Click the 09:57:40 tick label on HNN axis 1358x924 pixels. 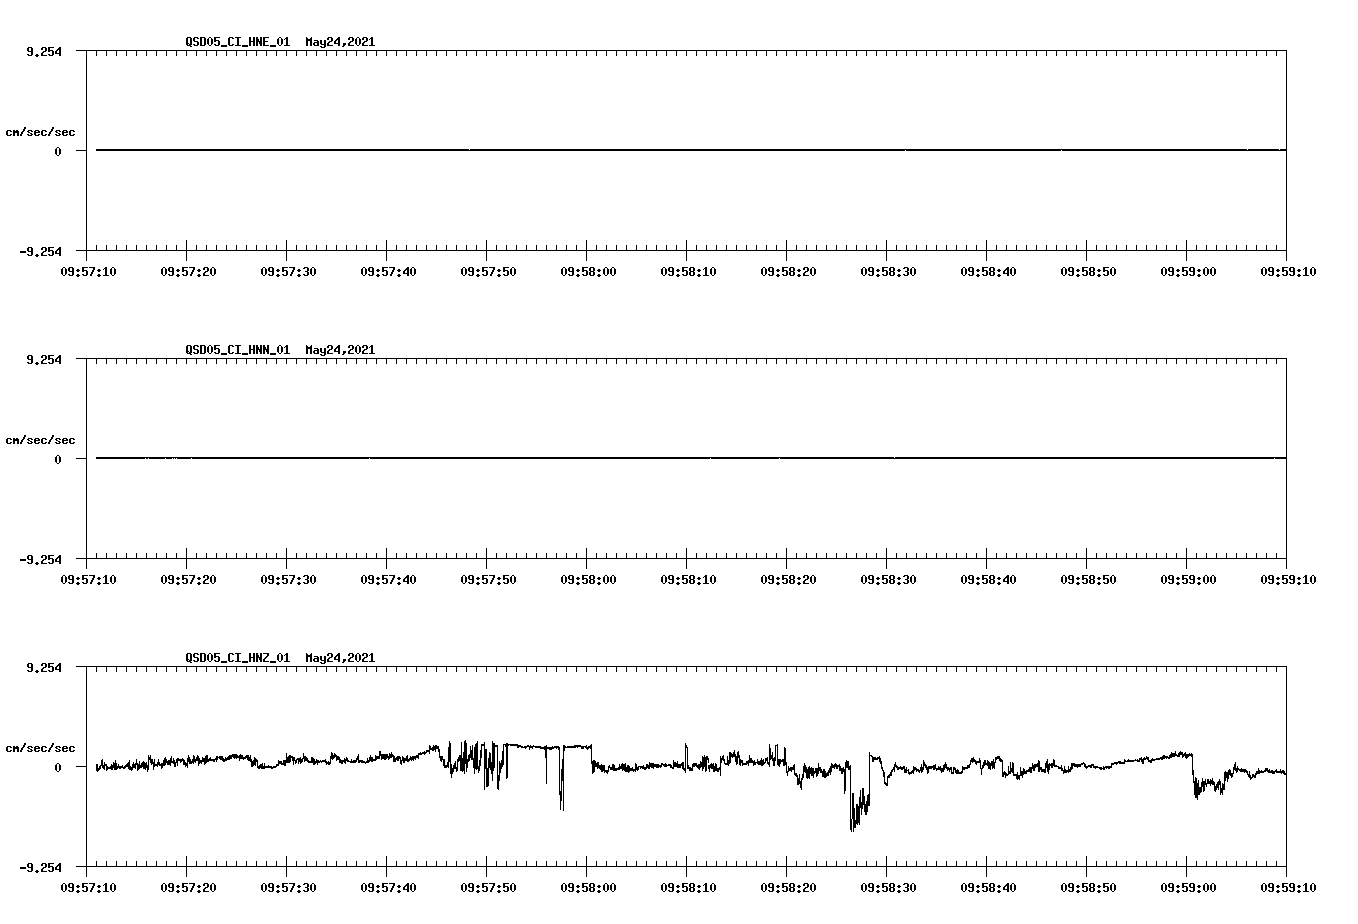click(386, 578)
